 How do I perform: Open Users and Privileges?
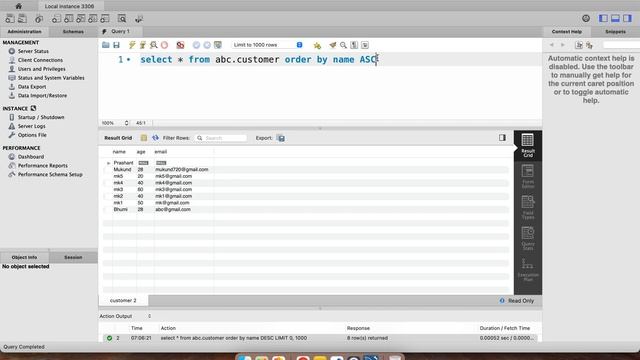(41, 69)
